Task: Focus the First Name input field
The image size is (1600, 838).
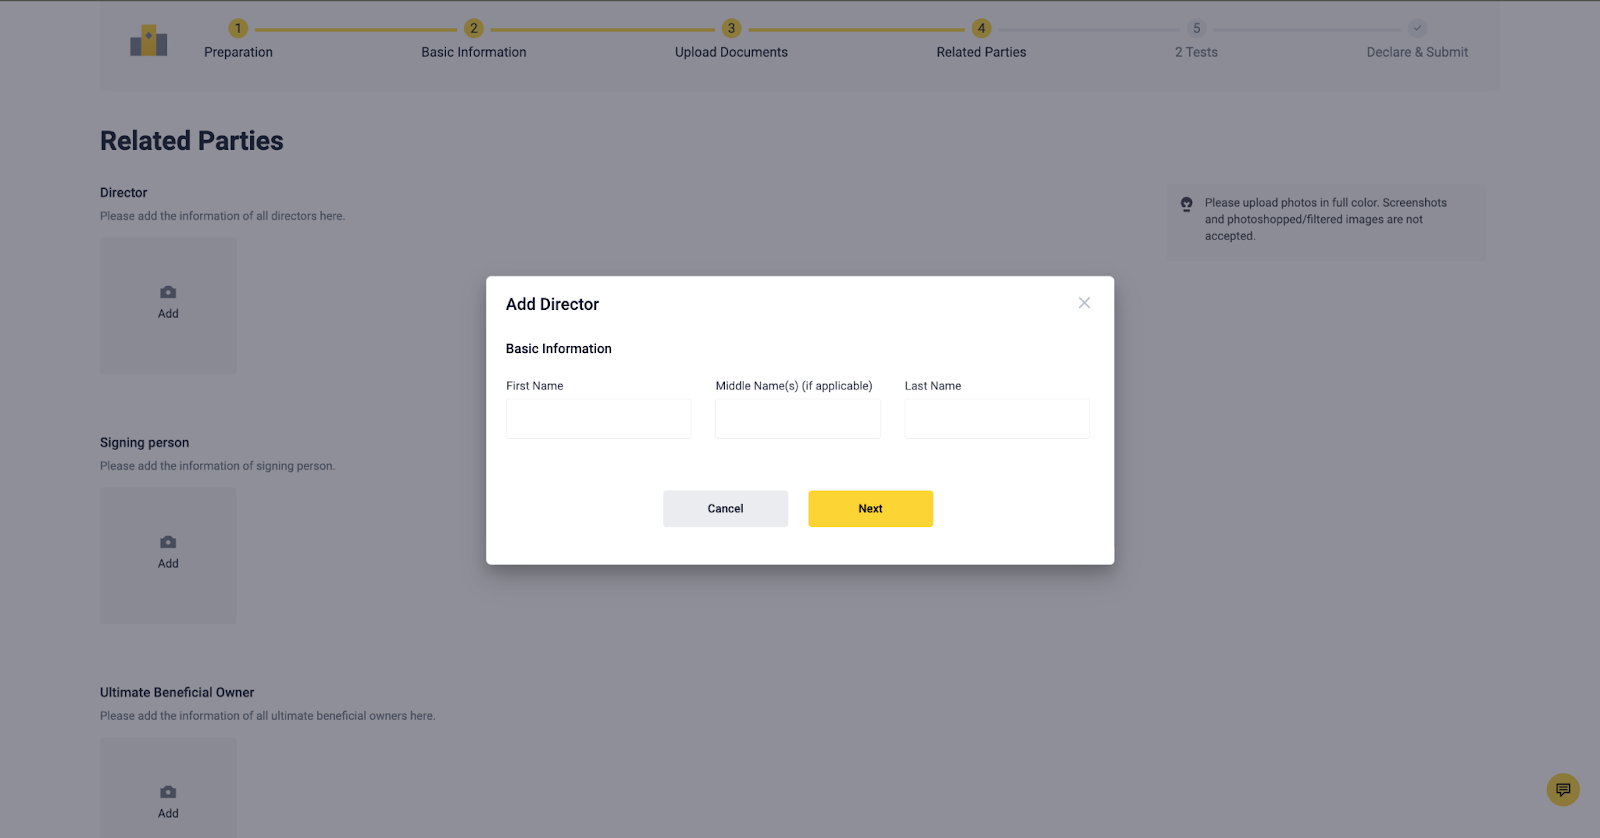Action: coord(598,419)
